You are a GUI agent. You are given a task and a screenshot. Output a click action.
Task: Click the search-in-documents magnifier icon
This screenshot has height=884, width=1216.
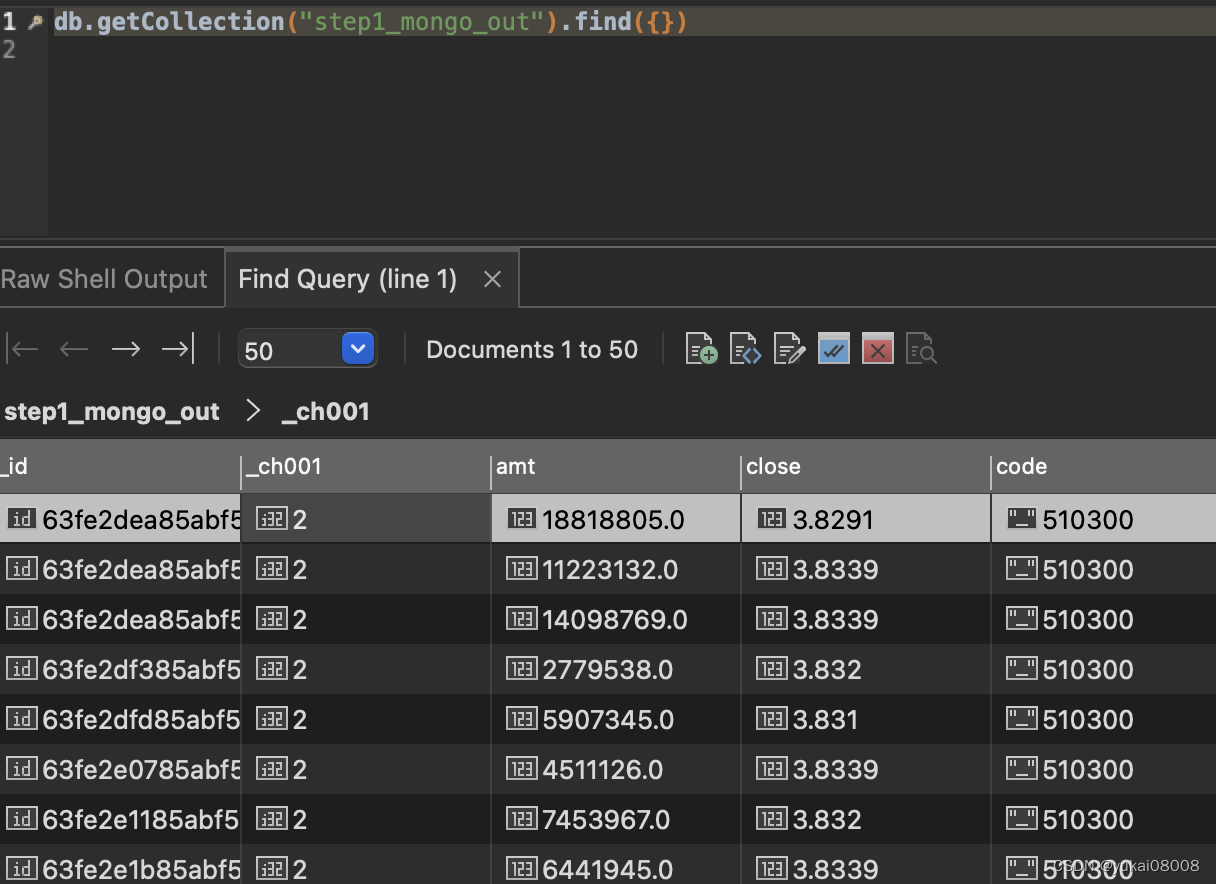click(921, 349)
